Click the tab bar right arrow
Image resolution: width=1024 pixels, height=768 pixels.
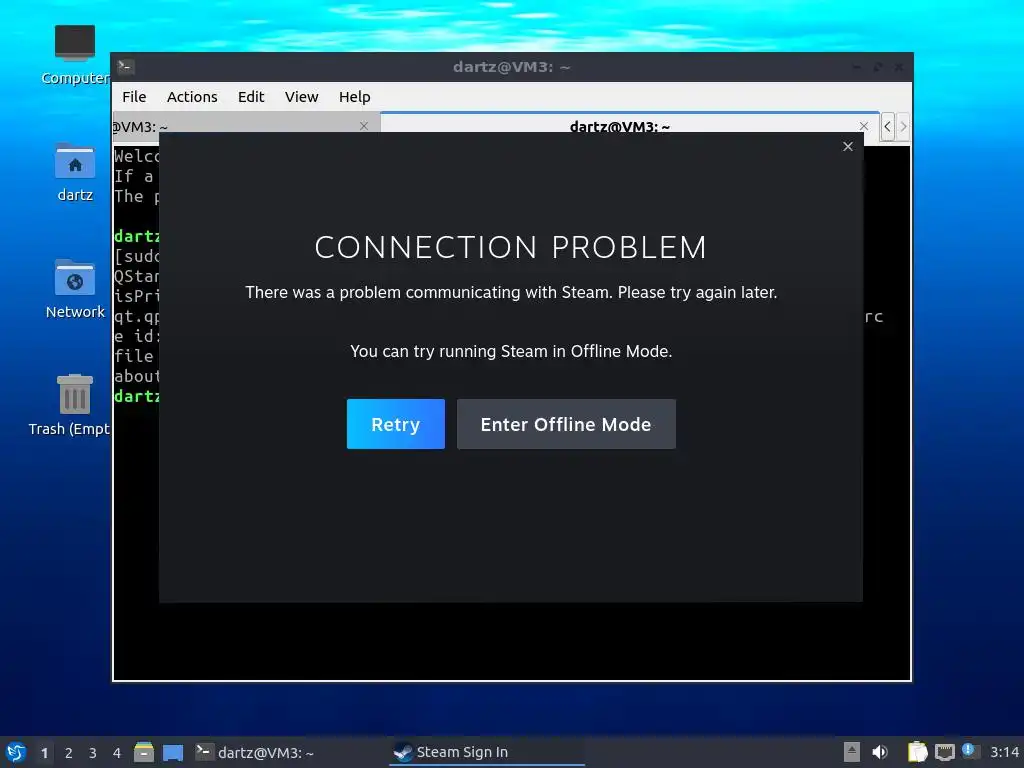click(903, 126)
